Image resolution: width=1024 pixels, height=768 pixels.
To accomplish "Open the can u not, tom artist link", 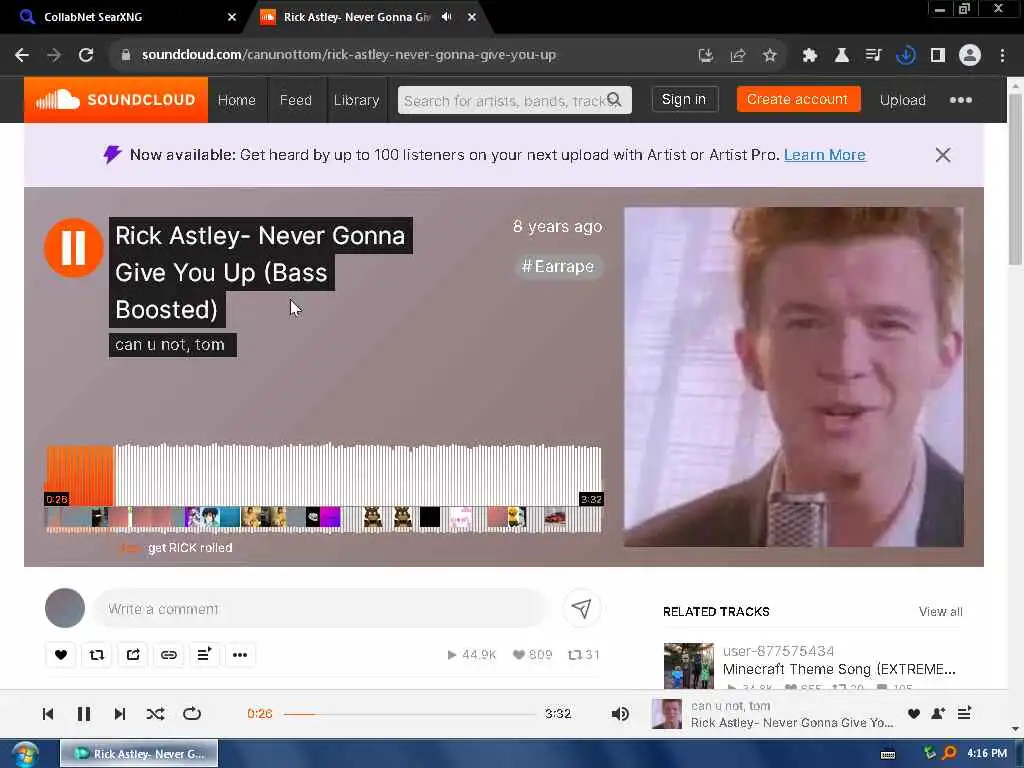I will click(171, 345).
